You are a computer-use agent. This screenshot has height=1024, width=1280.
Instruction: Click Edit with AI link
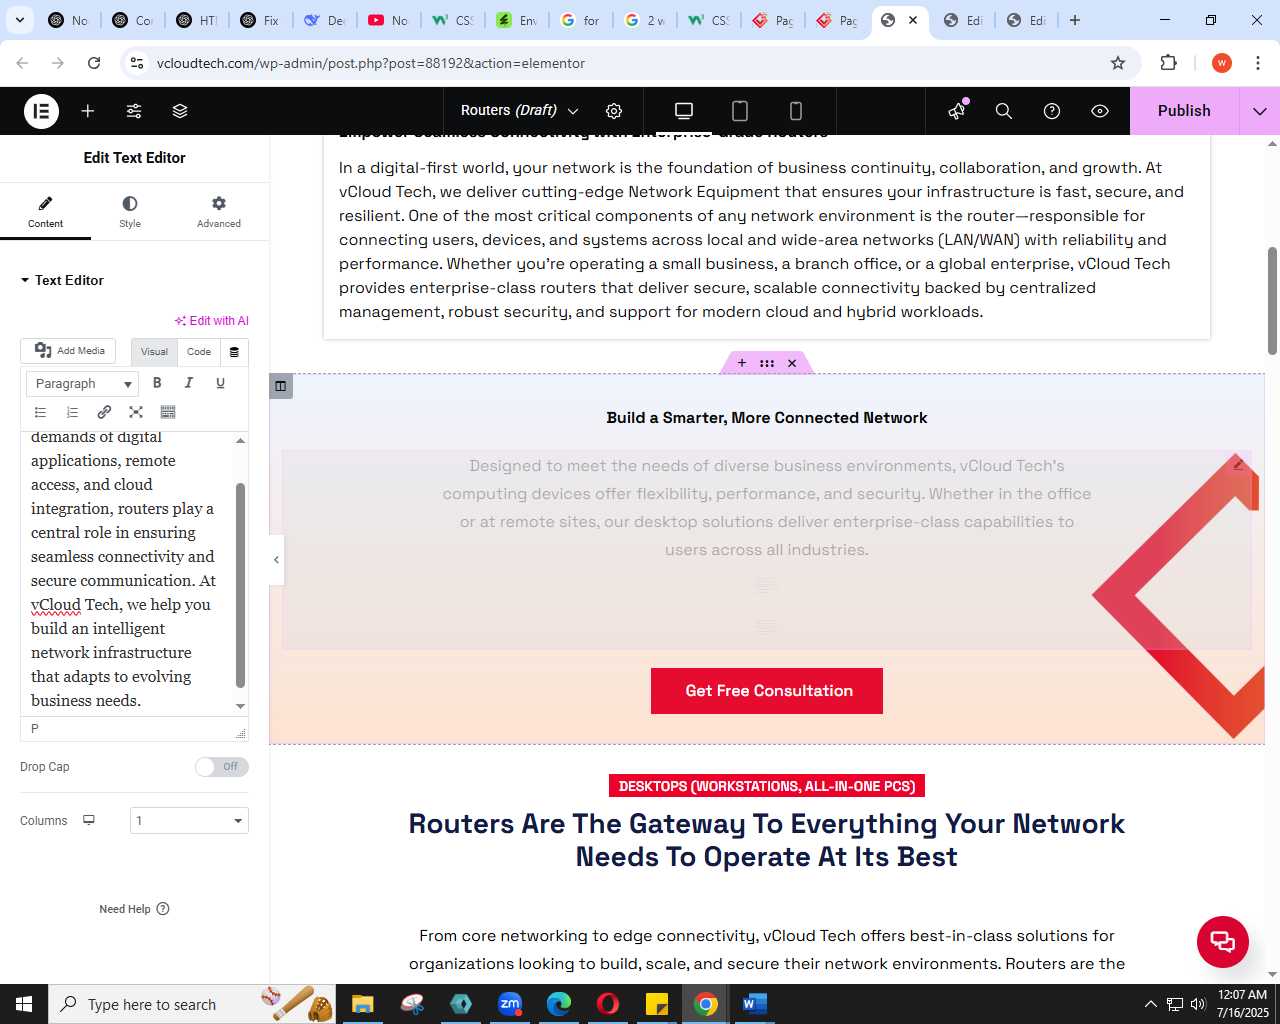pyautogui.click(x=212, y=321)
